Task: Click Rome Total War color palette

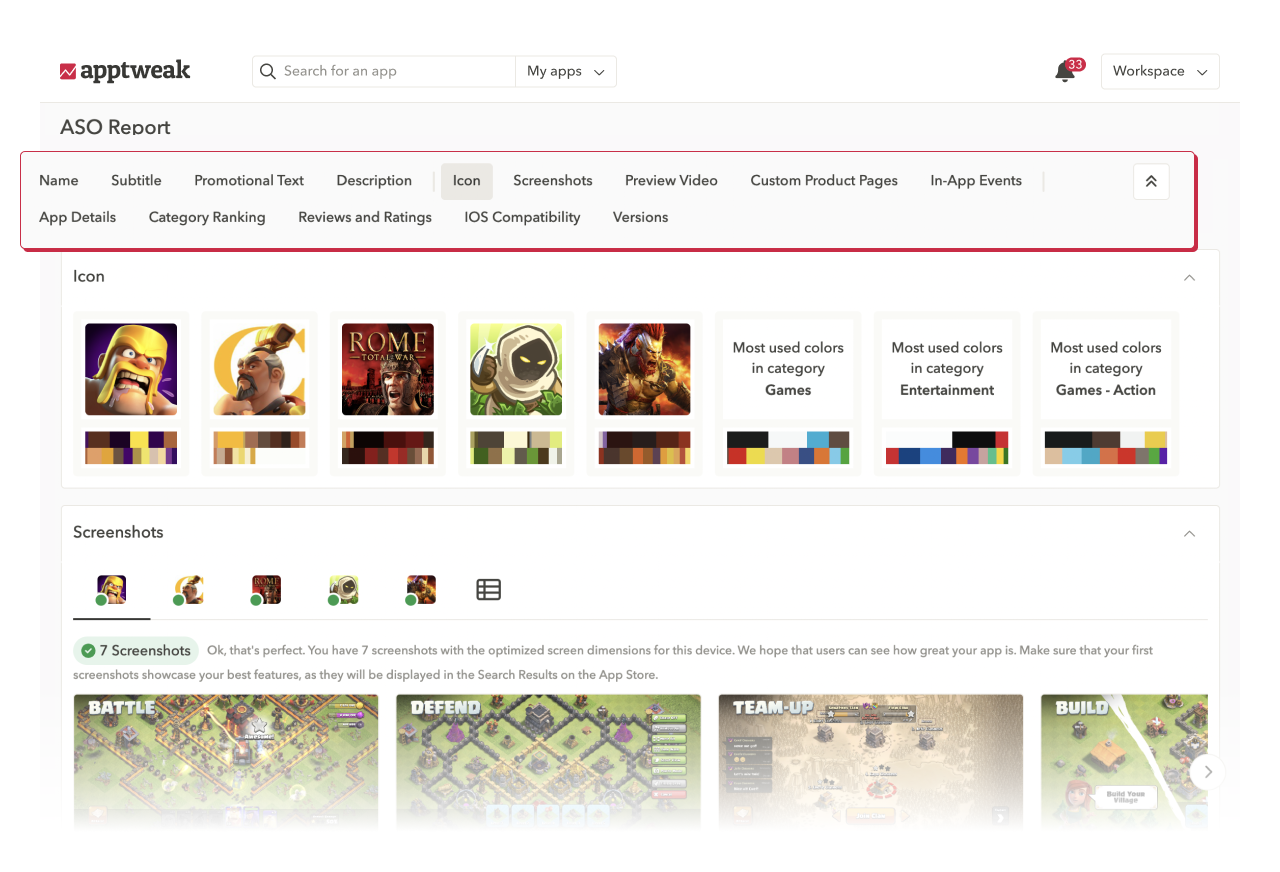Action: pyautogui.click(x=388, y=448)
